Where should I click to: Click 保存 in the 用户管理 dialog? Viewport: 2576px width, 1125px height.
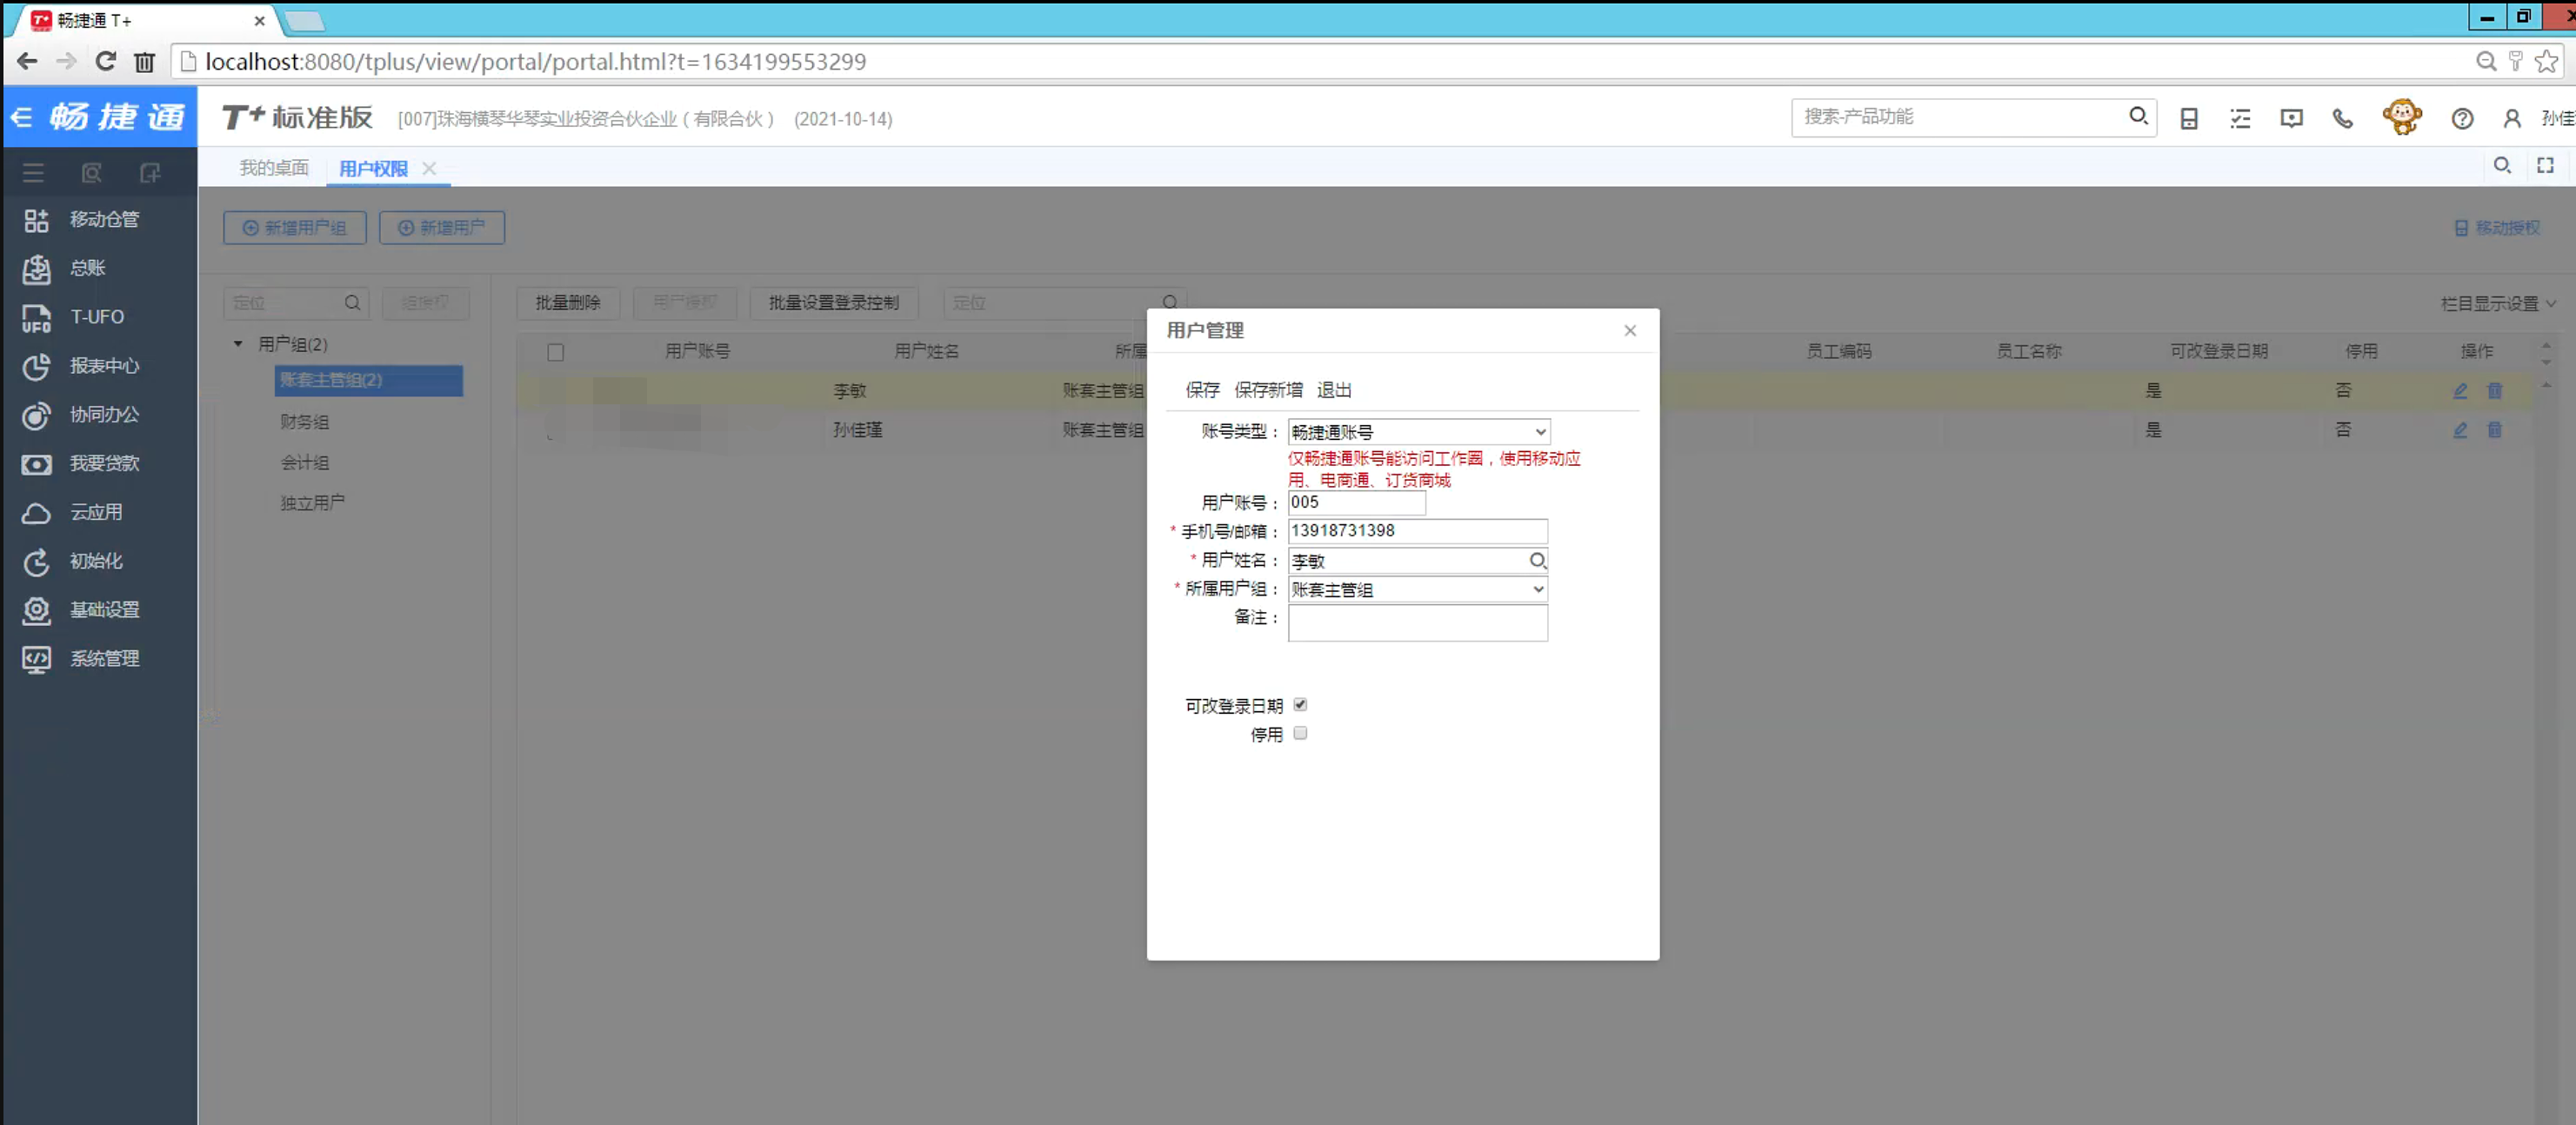pos(1202,390)
